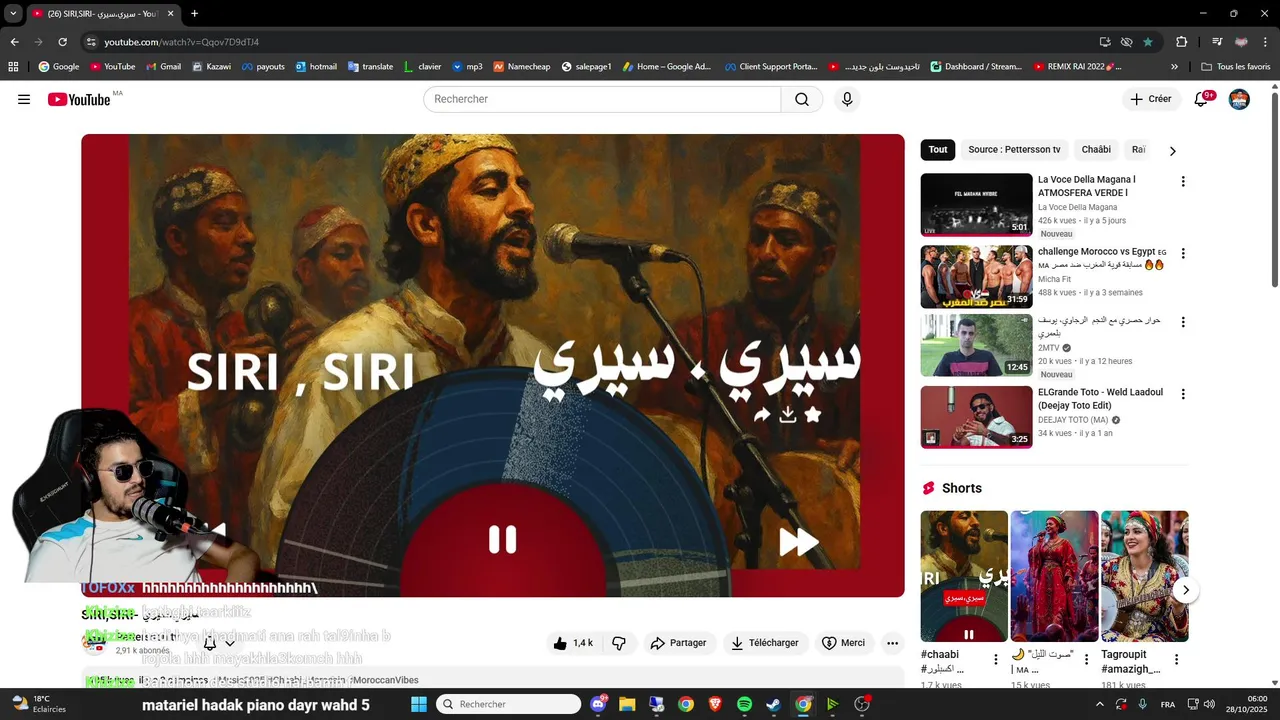This screenshot has height=720, width=1280.
Task: Open options for La Voce Della Magana video
Action: (x=1183, y=182)
